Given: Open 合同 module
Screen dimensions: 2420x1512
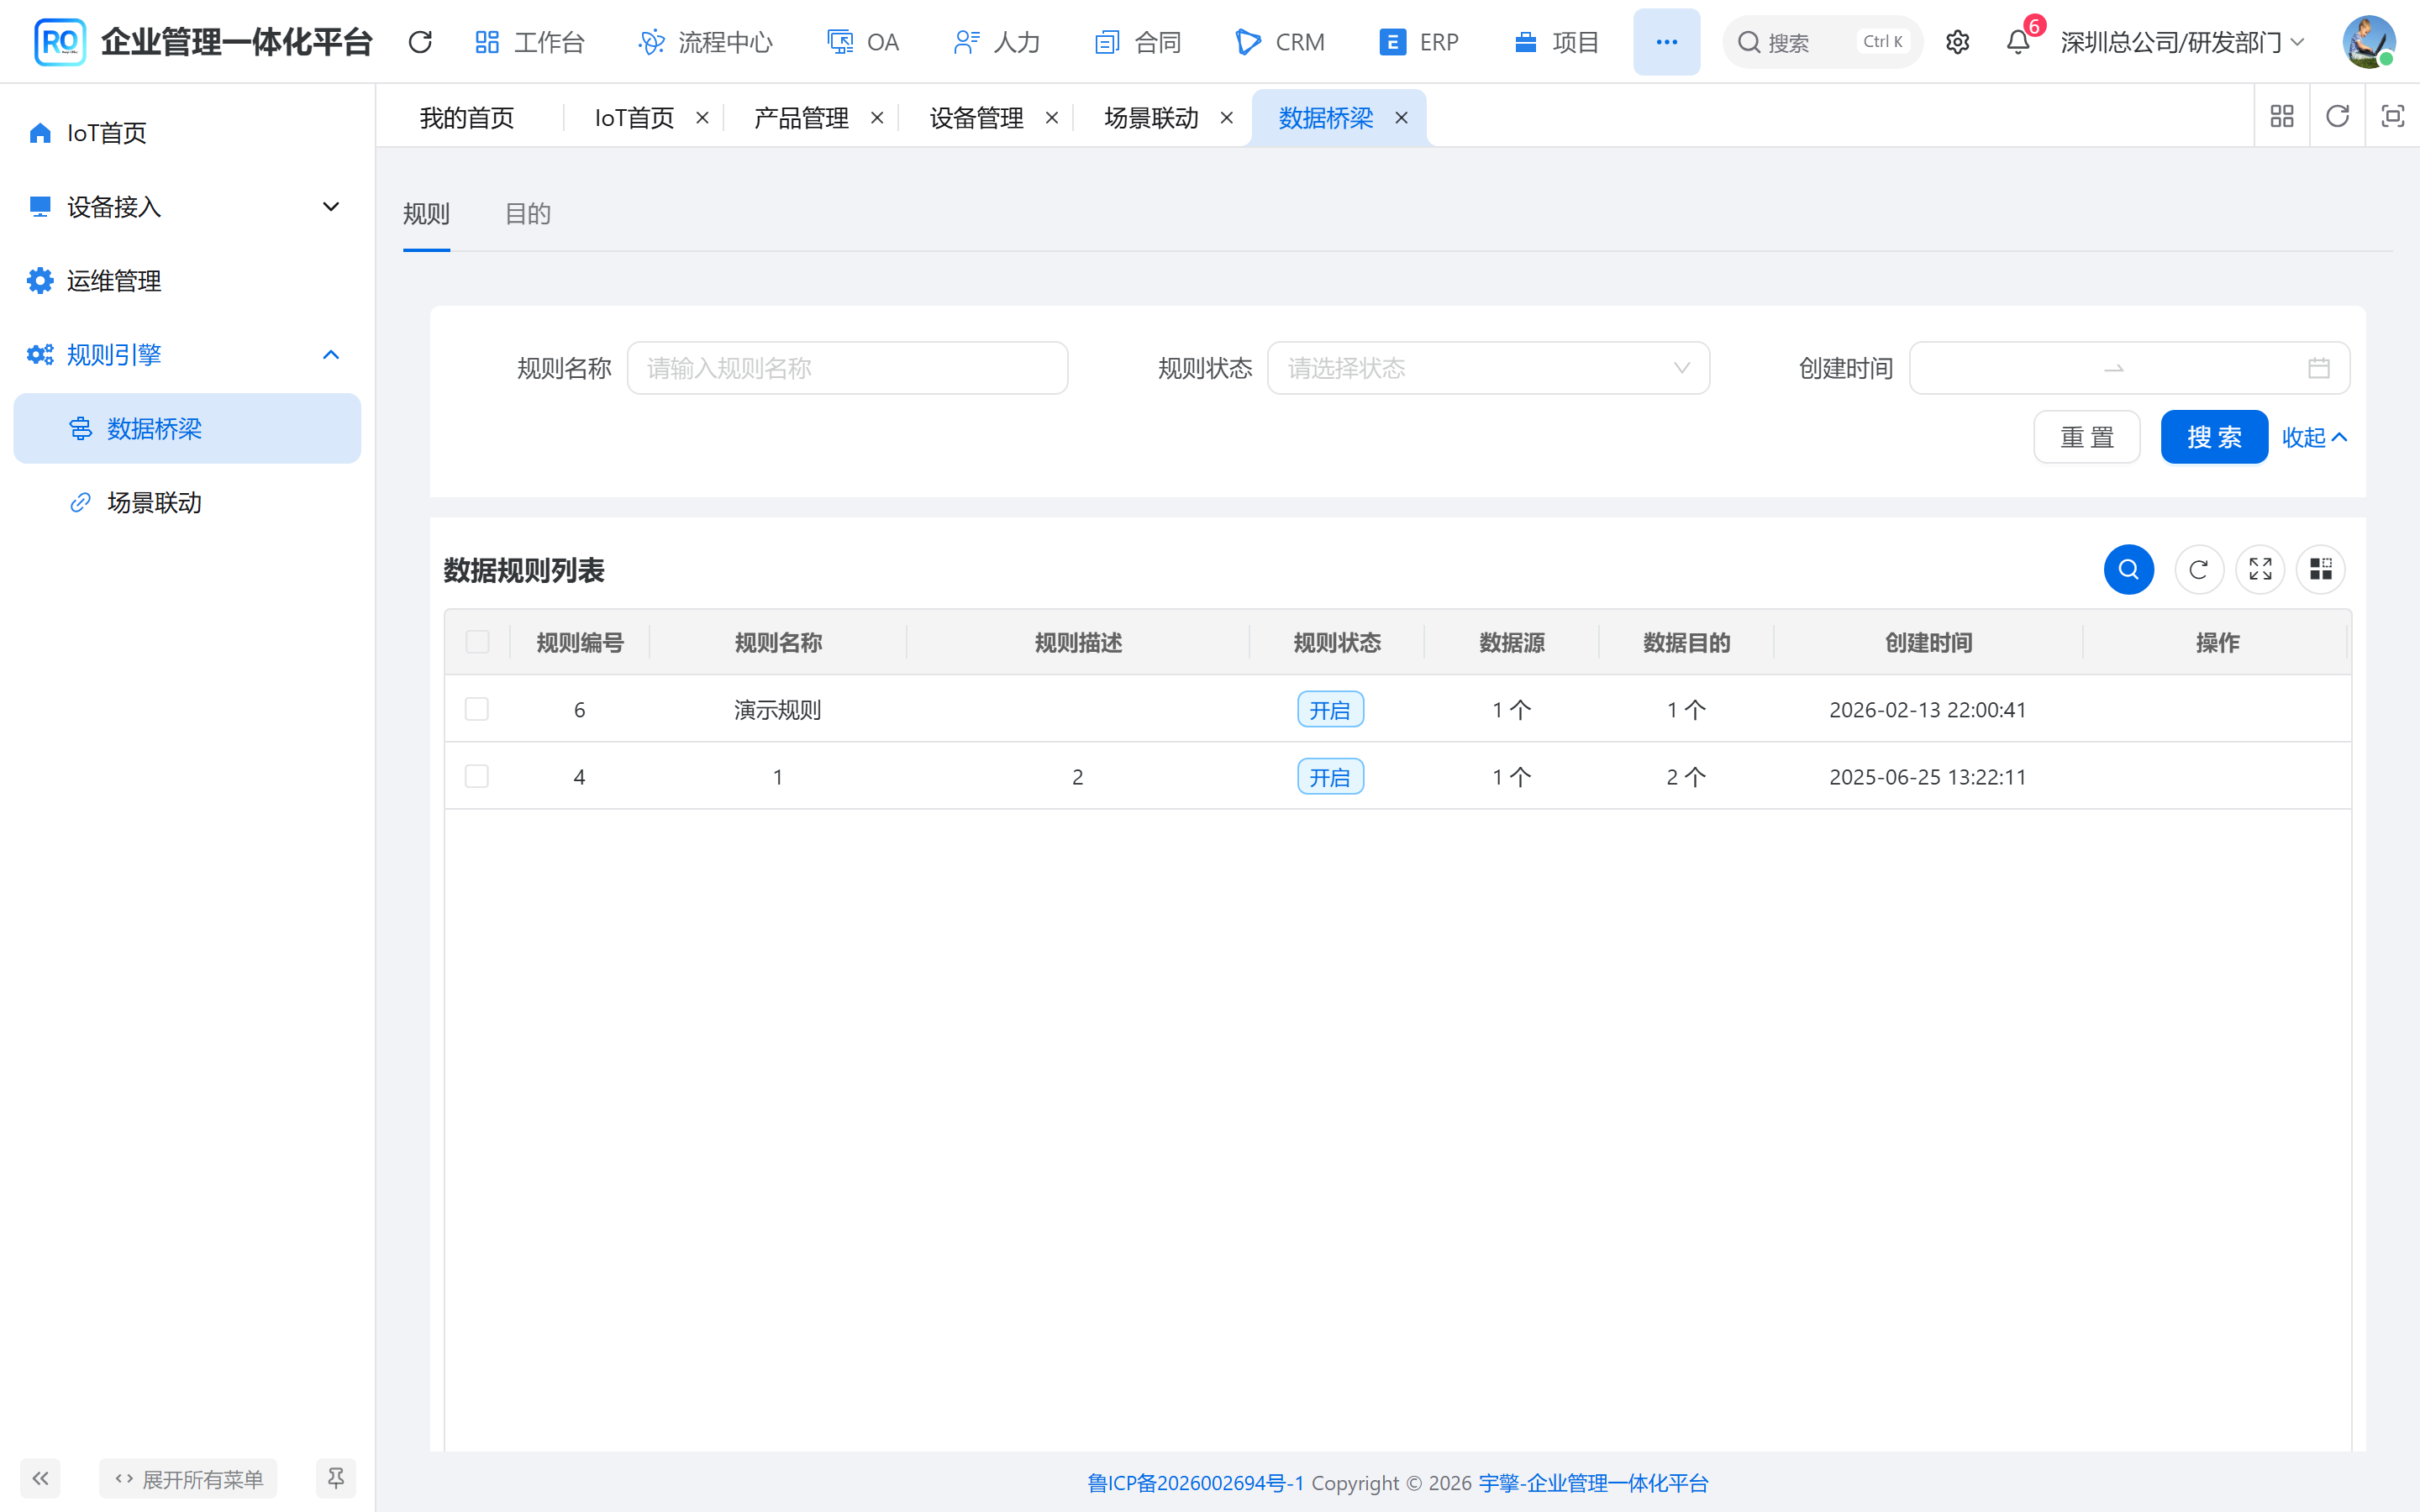Looking at the screenshot, I should (x=1138, y=42).
